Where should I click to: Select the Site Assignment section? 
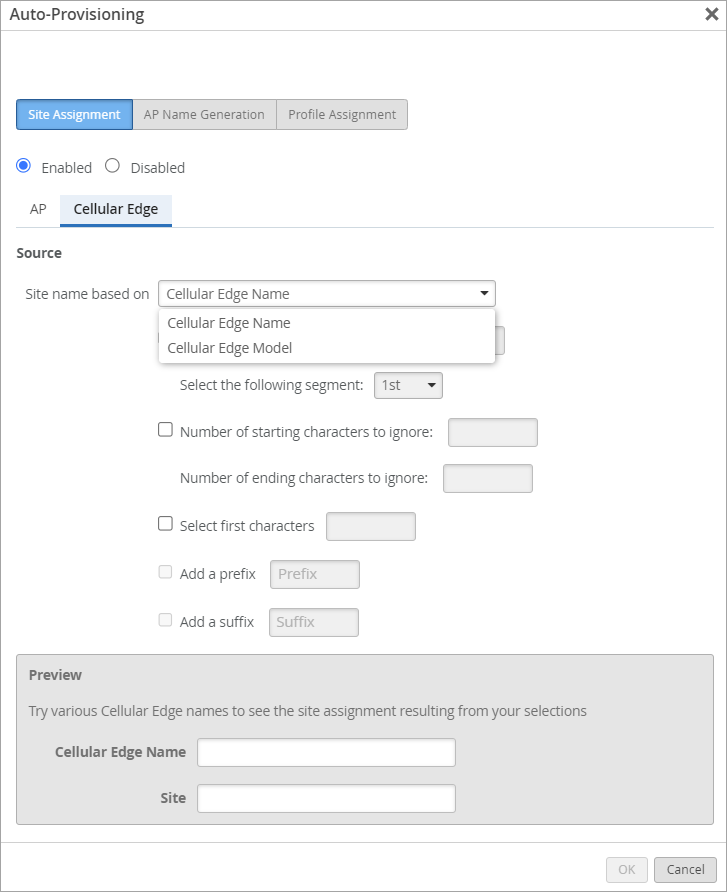click(x=74, y=114)
